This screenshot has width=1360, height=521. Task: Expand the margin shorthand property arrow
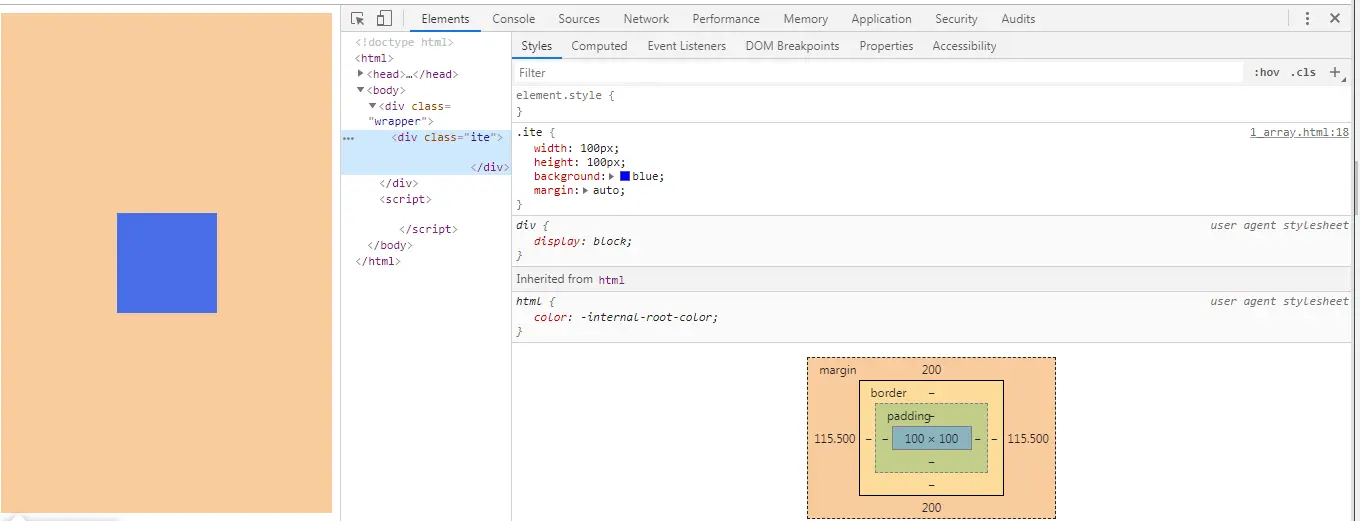586,190
